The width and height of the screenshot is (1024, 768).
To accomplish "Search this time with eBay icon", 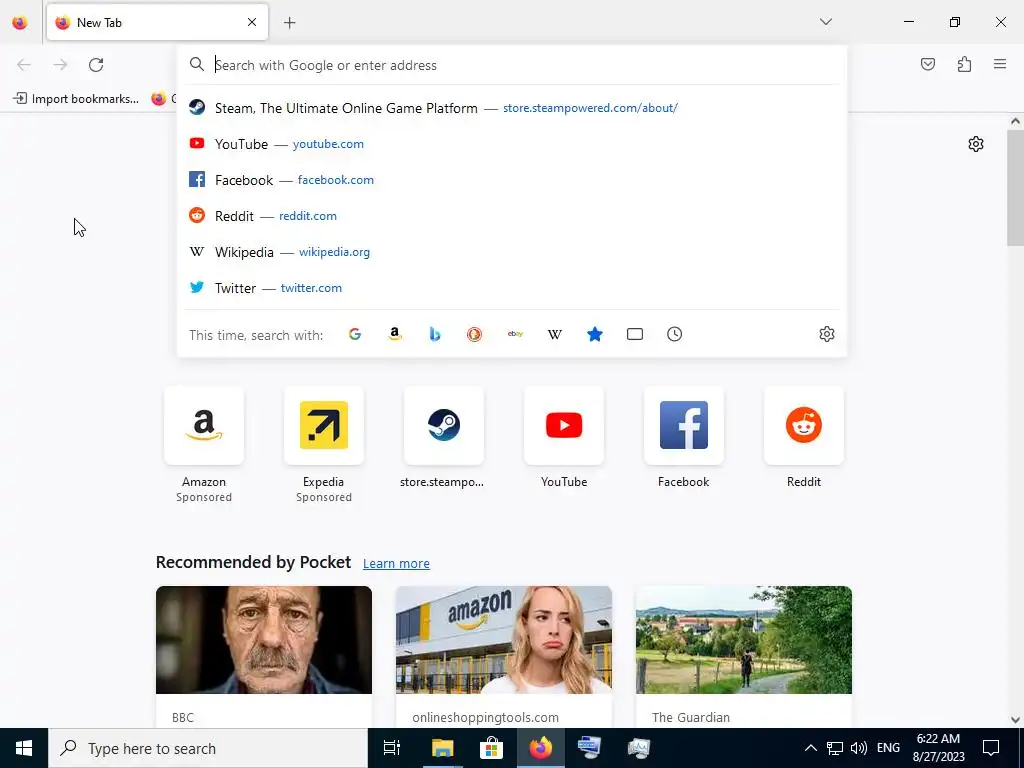I will [x=515, y=334].
